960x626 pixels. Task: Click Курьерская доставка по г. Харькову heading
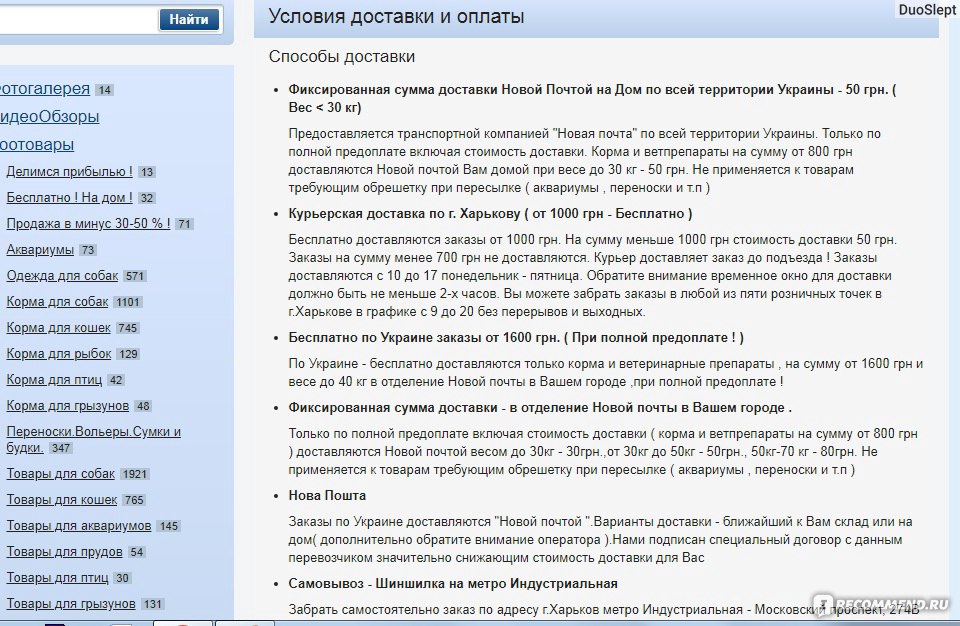pyautogui.click(x=490, y=214)
